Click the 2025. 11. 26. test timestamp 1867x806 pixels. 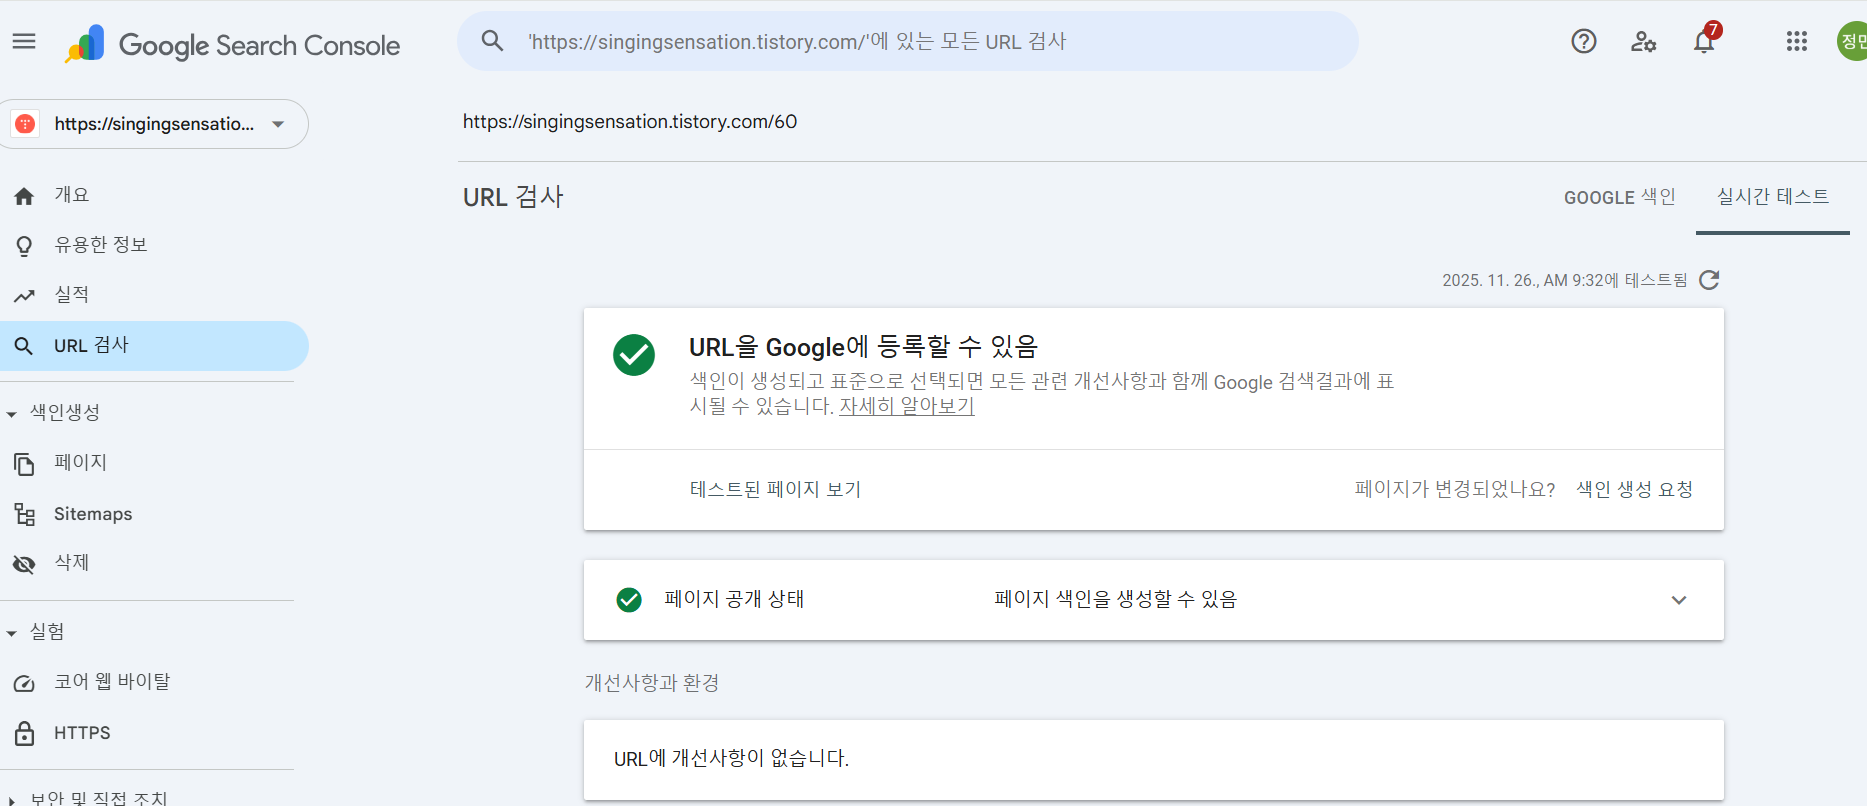click(x=1564, y=280)
